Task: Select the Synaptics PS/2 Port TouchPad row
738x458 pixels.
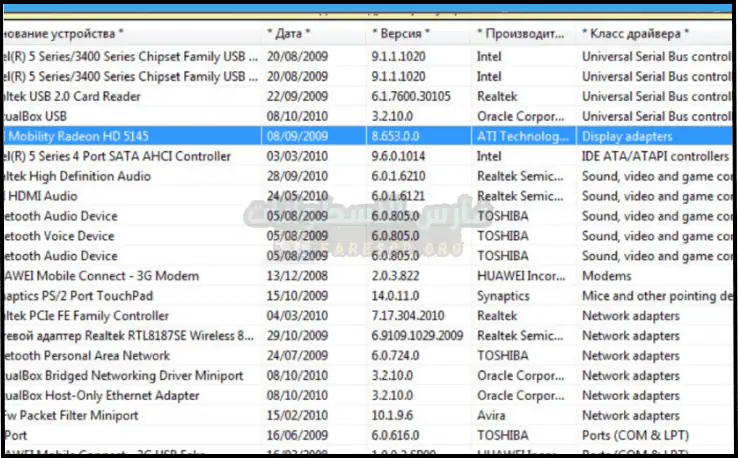Action: click(x=92, y=296)
